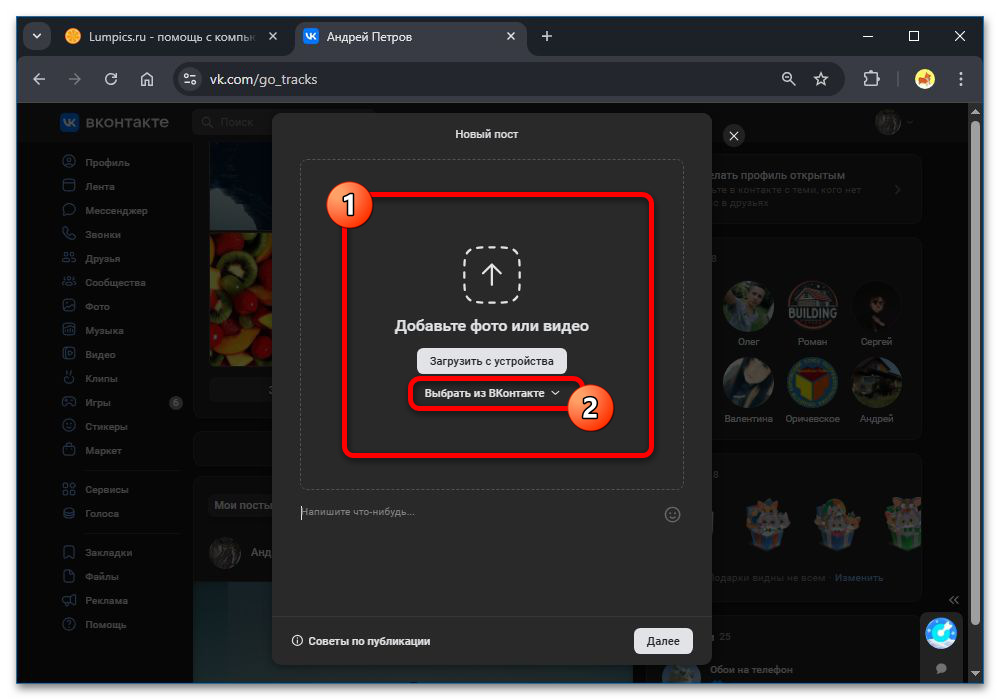Reload the page
This screenshot has width=1000, height=700.
click(x=111, y=79)
